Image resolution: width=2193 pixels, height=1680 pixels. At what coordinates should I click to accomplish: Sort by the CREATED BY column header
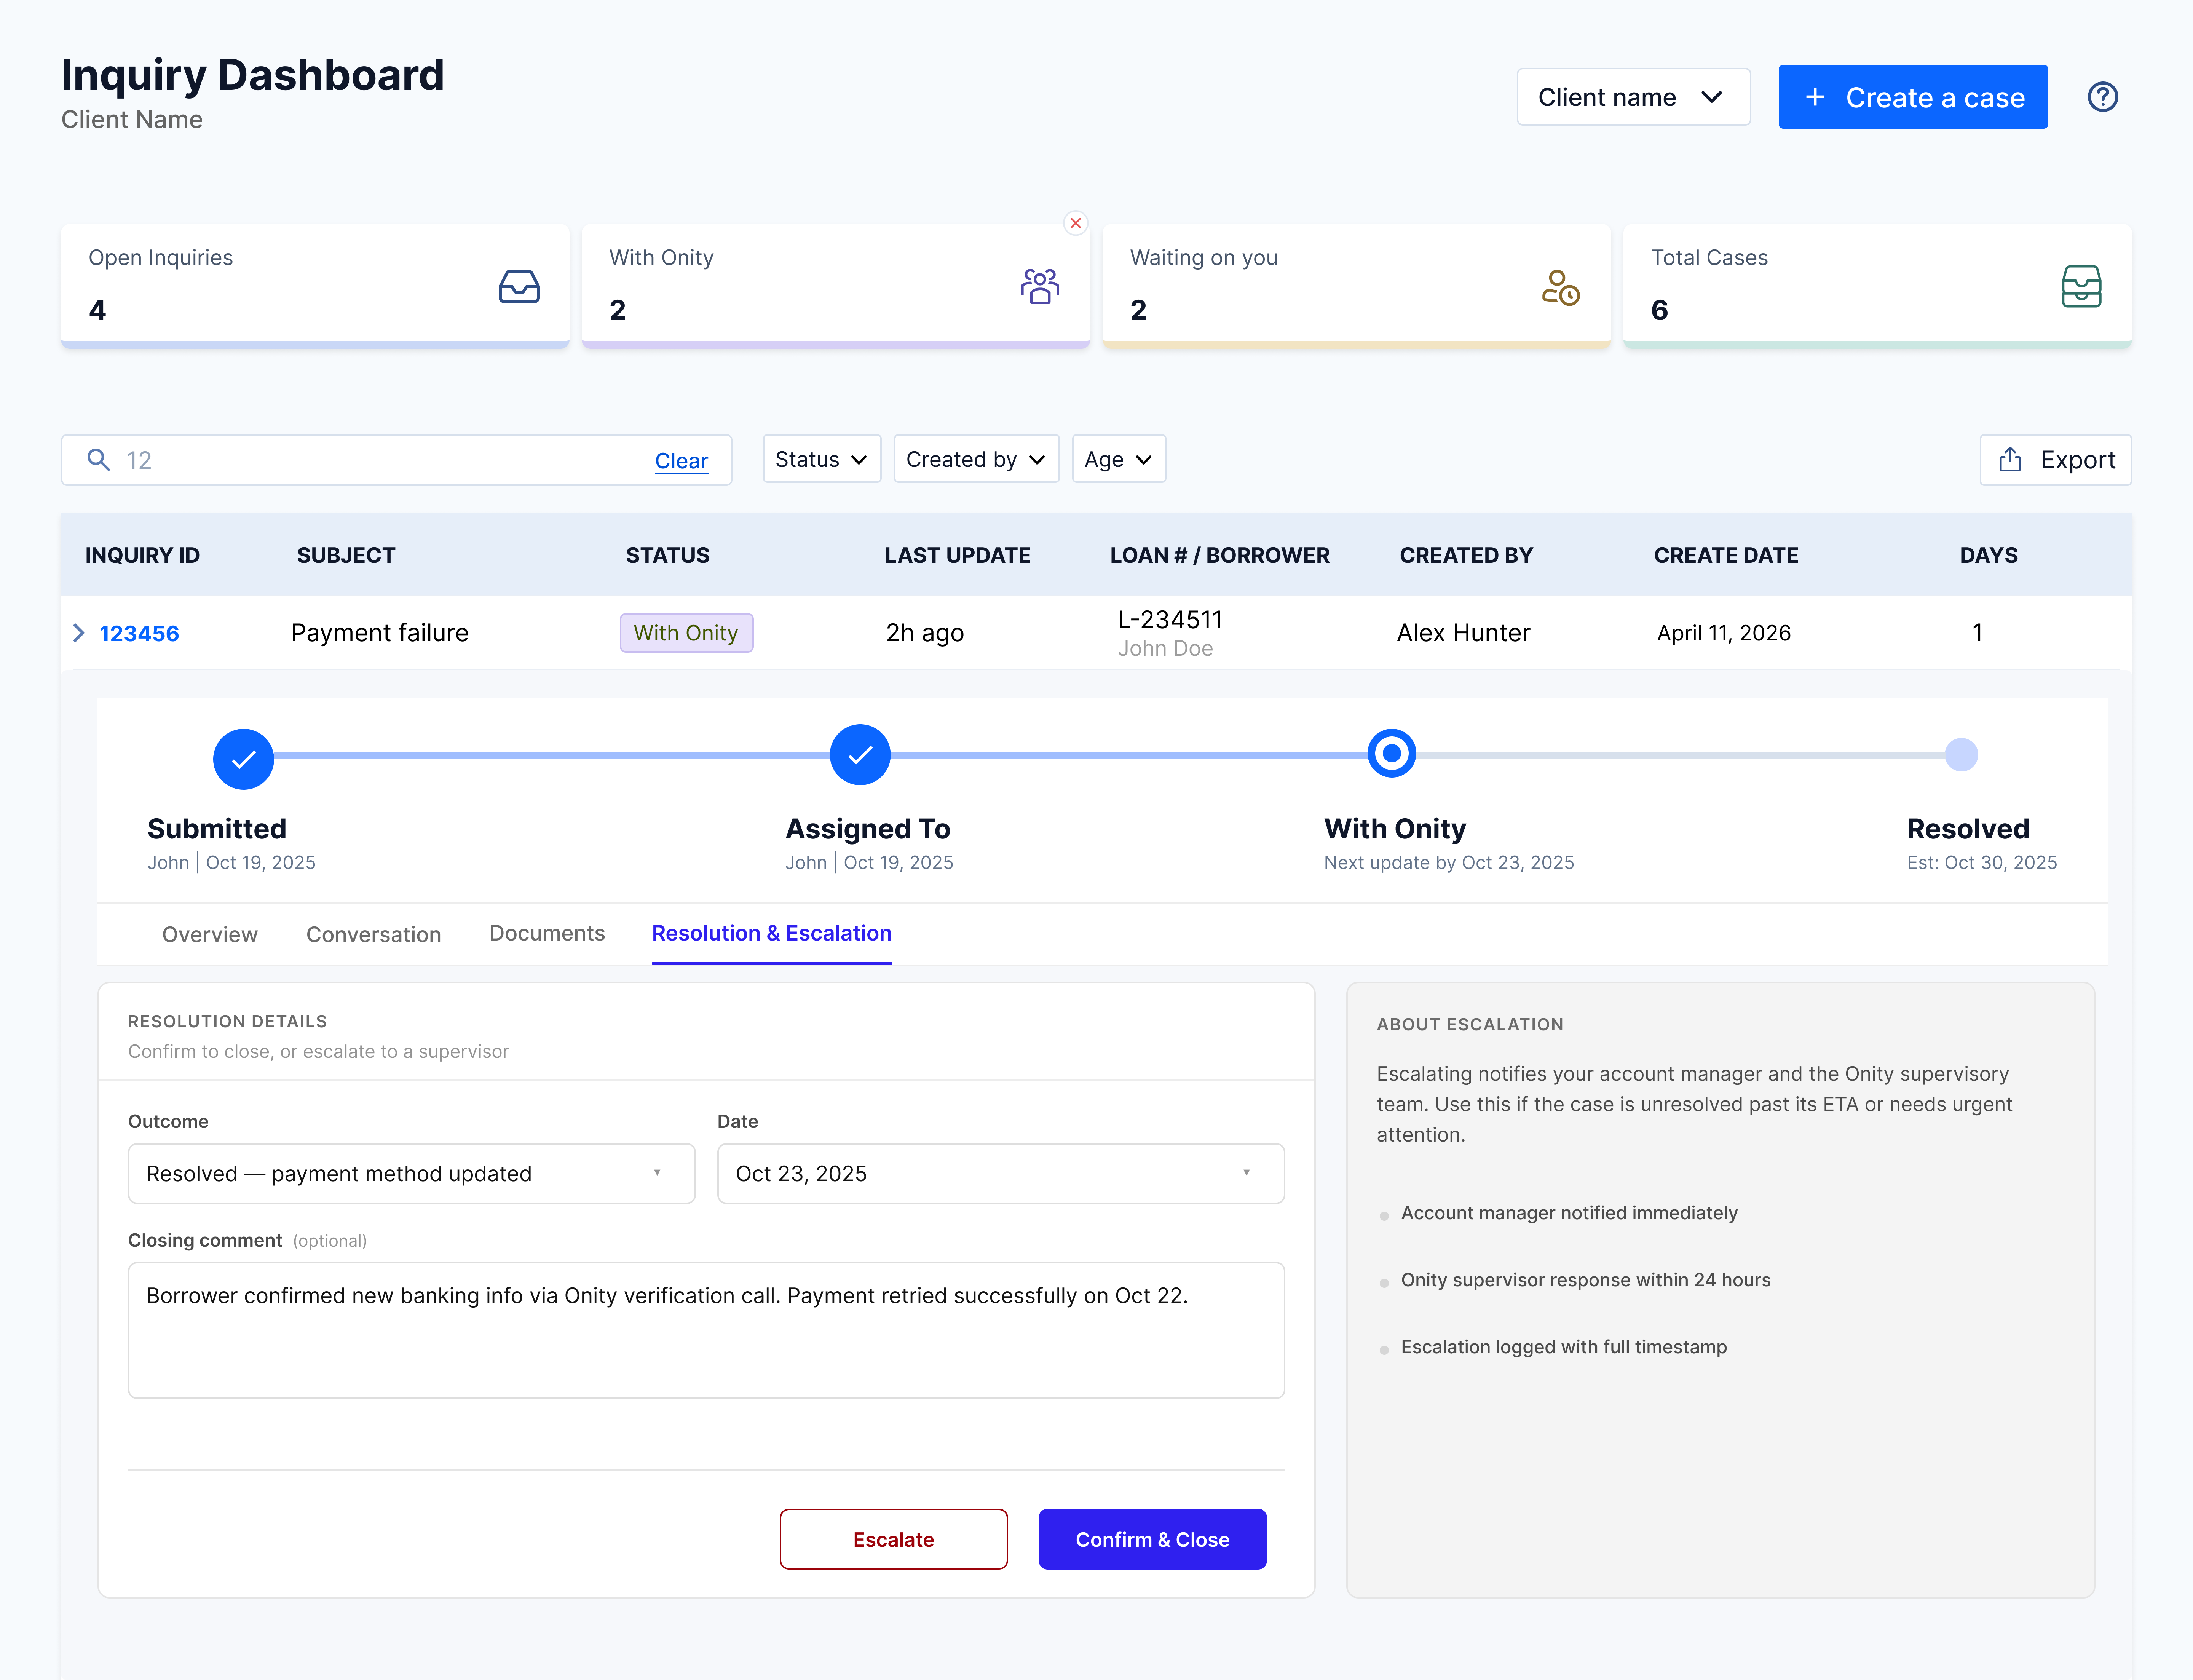1466,555
